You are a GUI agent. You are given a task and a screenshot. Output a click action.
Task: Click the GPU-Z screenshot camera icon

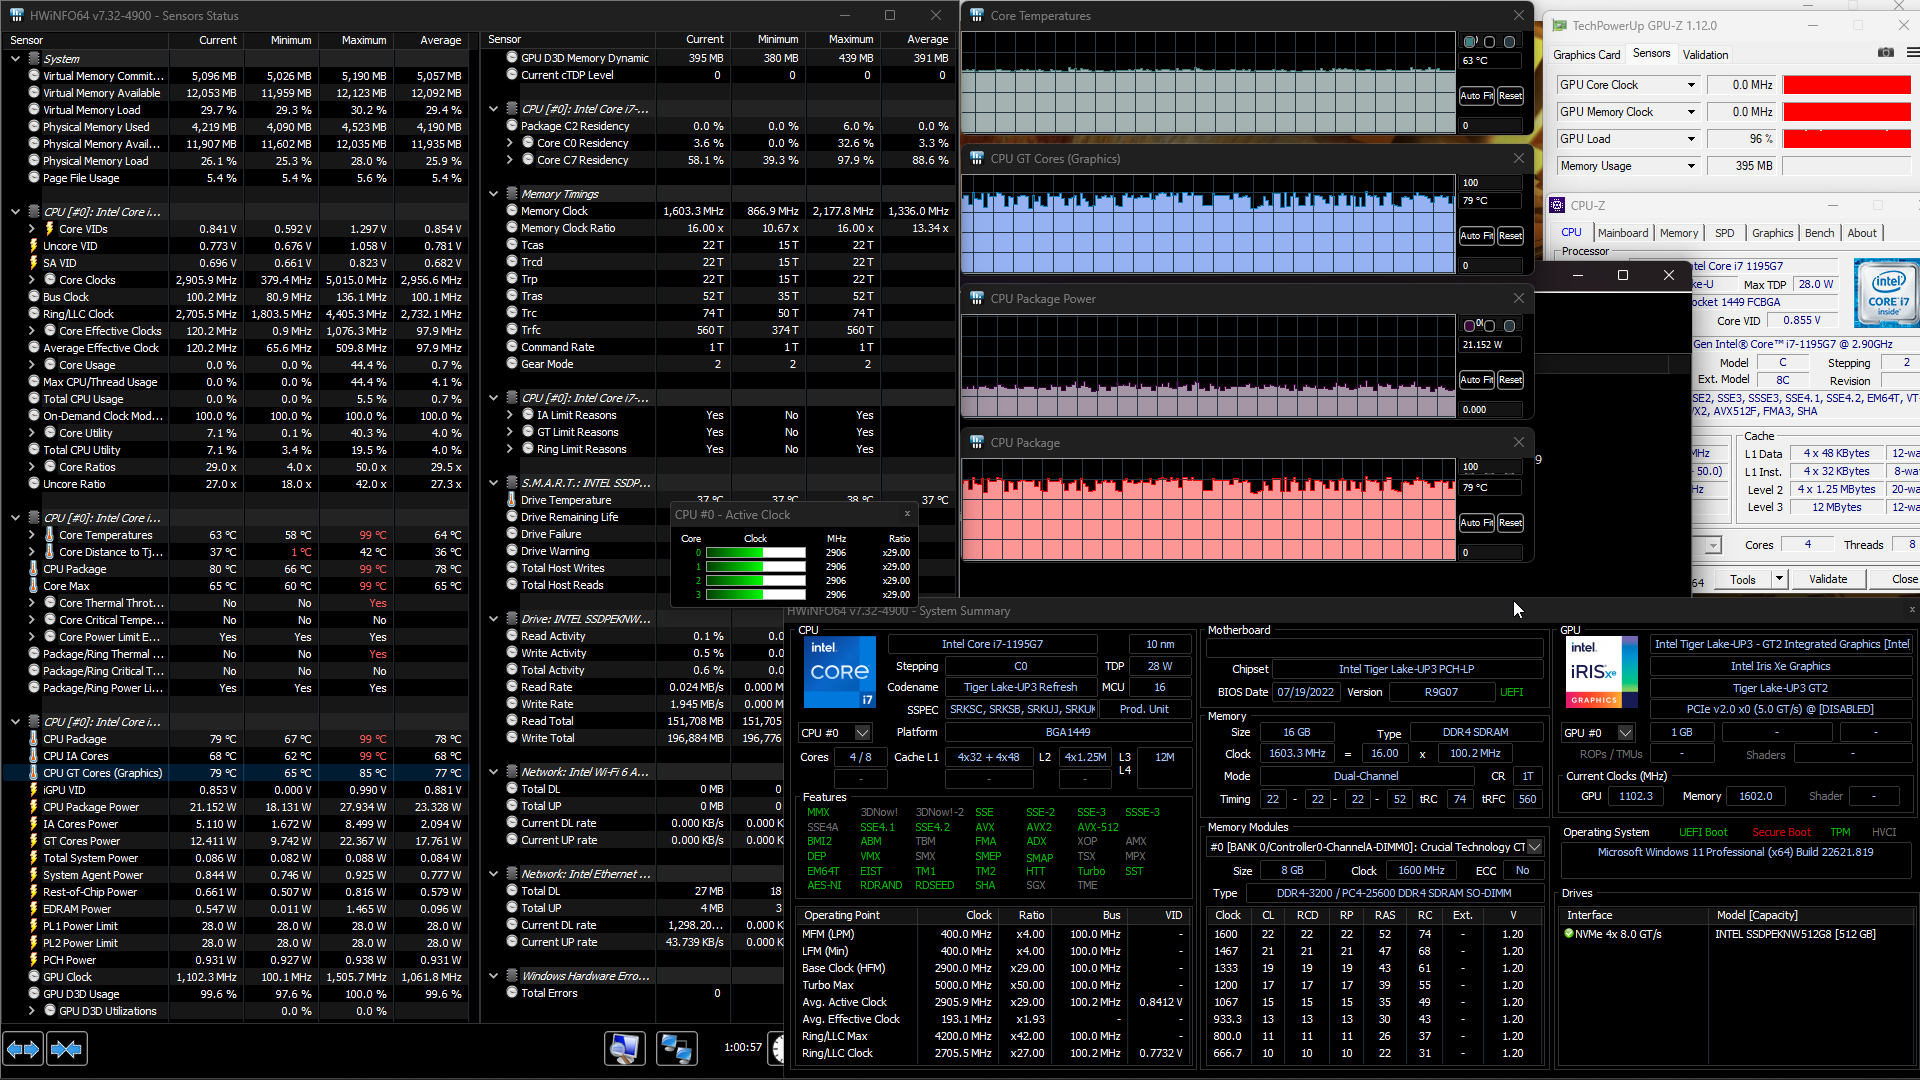[1886, 53]
